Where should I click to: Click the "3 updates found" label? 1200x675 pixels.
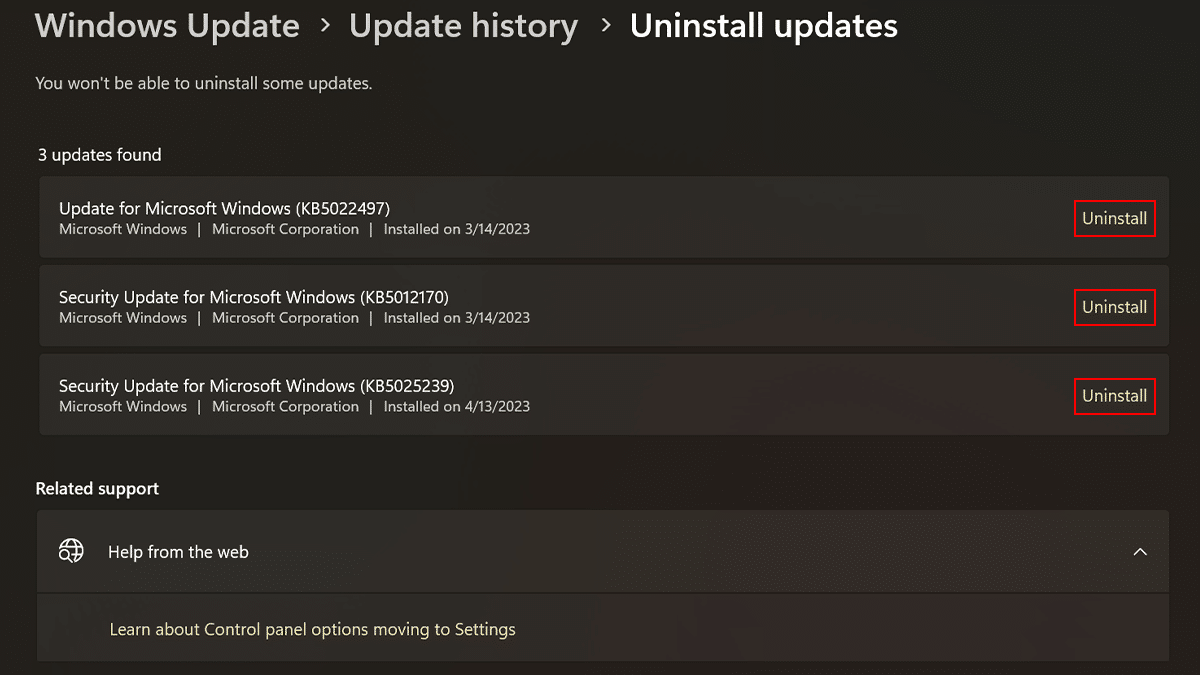point(99,155)
